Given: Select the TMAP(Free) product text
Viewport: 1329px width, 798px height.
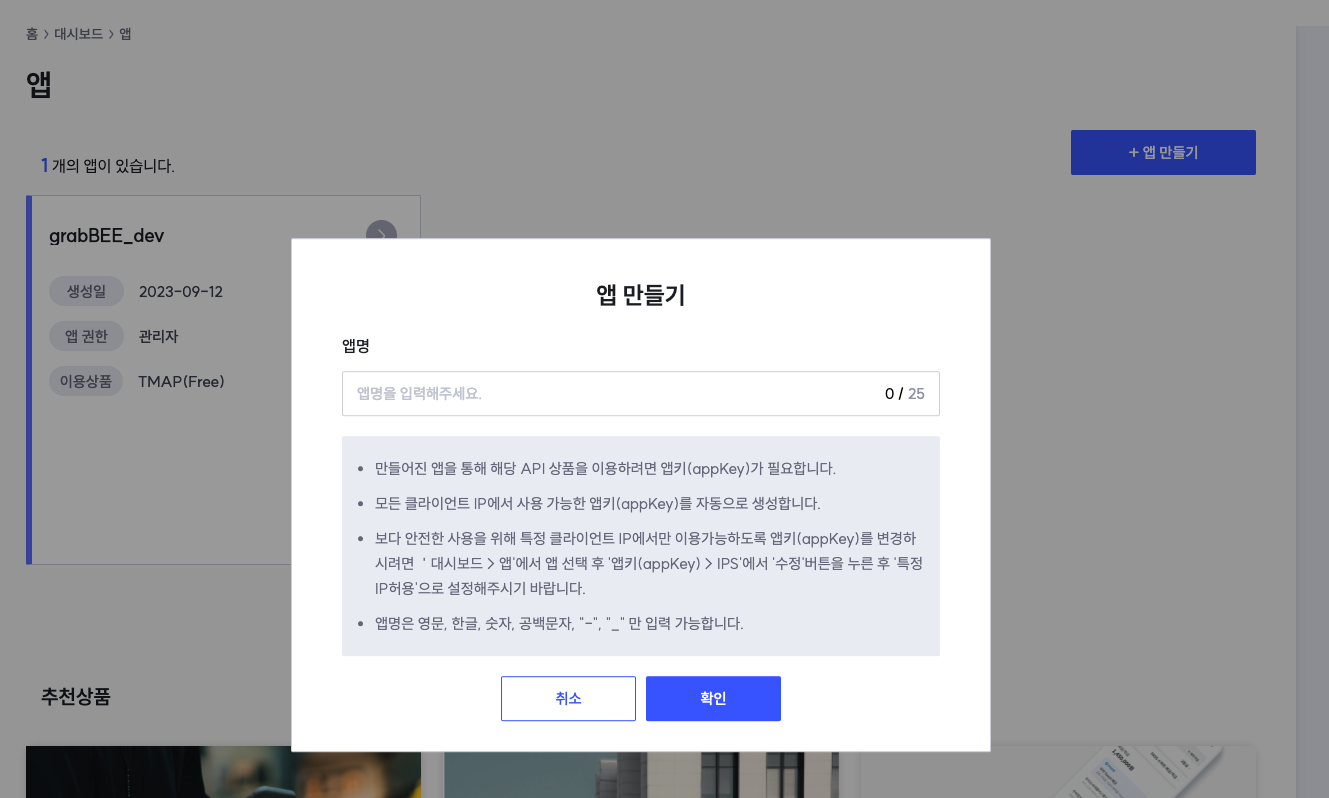Looking at the screenshot, I should pos(181,381).
